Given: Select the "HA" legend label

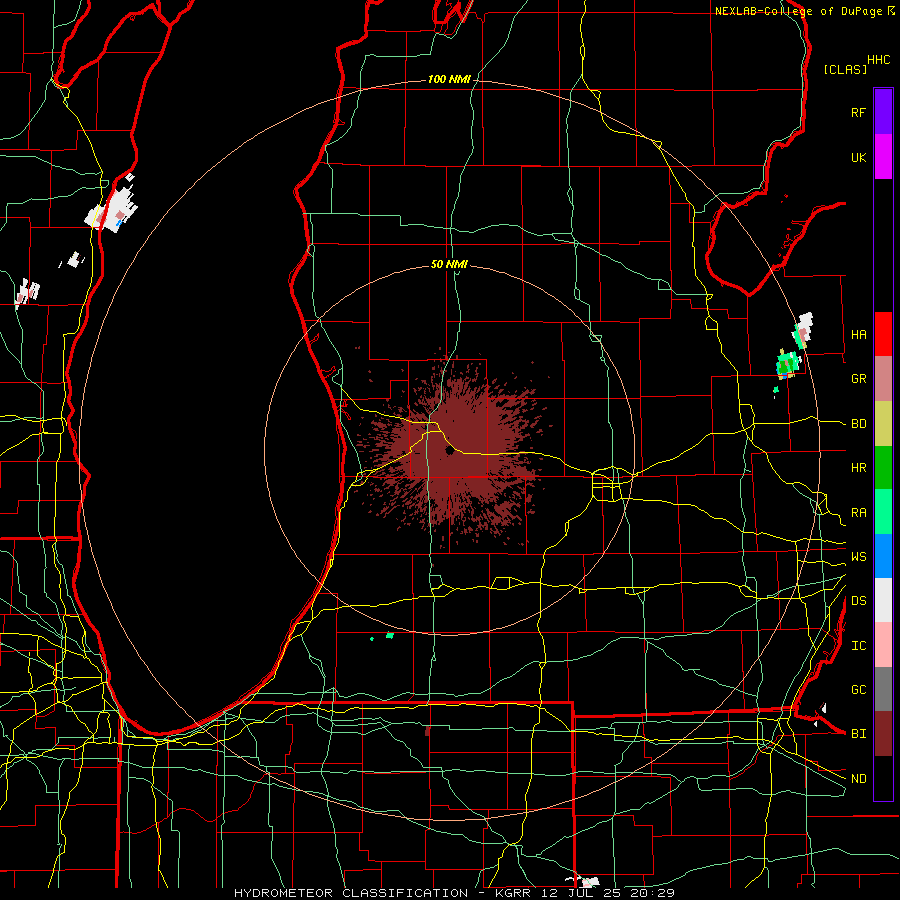Looking at the screenshot, I should click(x=858, y=335).
